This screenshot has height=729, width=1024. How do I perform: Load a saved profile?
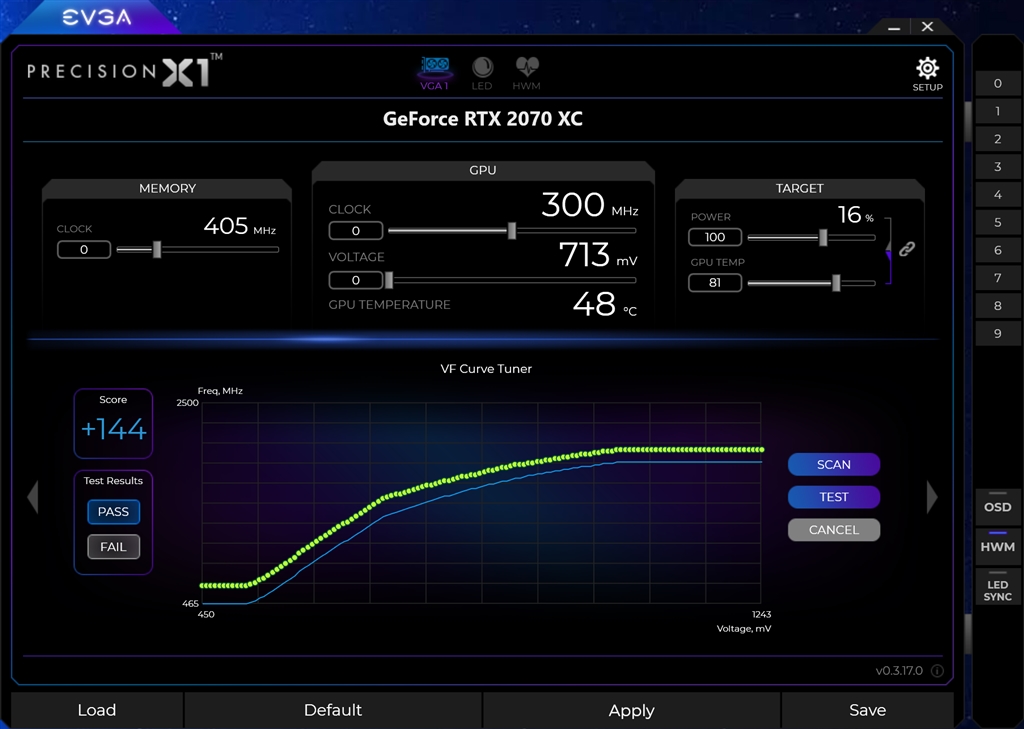coord(97,710)
